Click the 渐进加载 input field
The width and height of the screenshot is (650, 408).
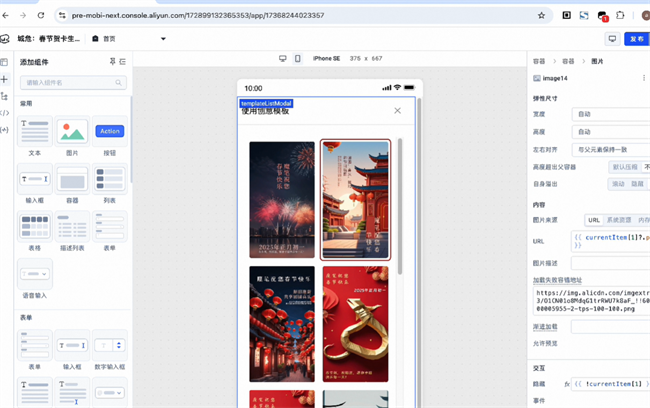click(x=611, y=327)
